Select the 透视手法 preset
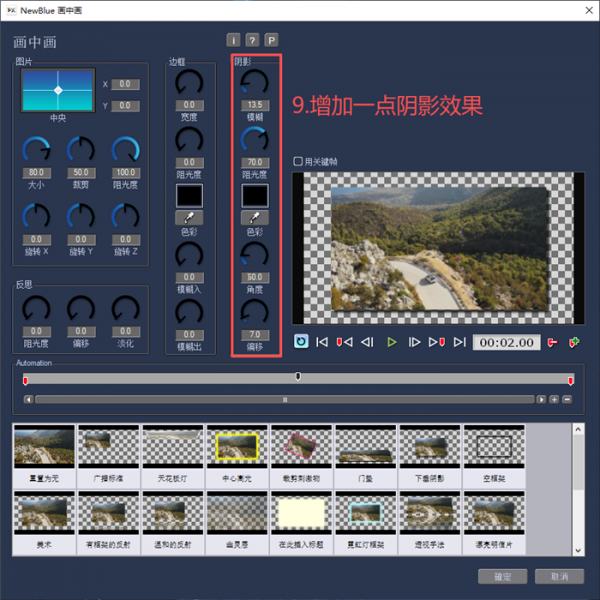 pyautogui.click(x=430, y=522)
